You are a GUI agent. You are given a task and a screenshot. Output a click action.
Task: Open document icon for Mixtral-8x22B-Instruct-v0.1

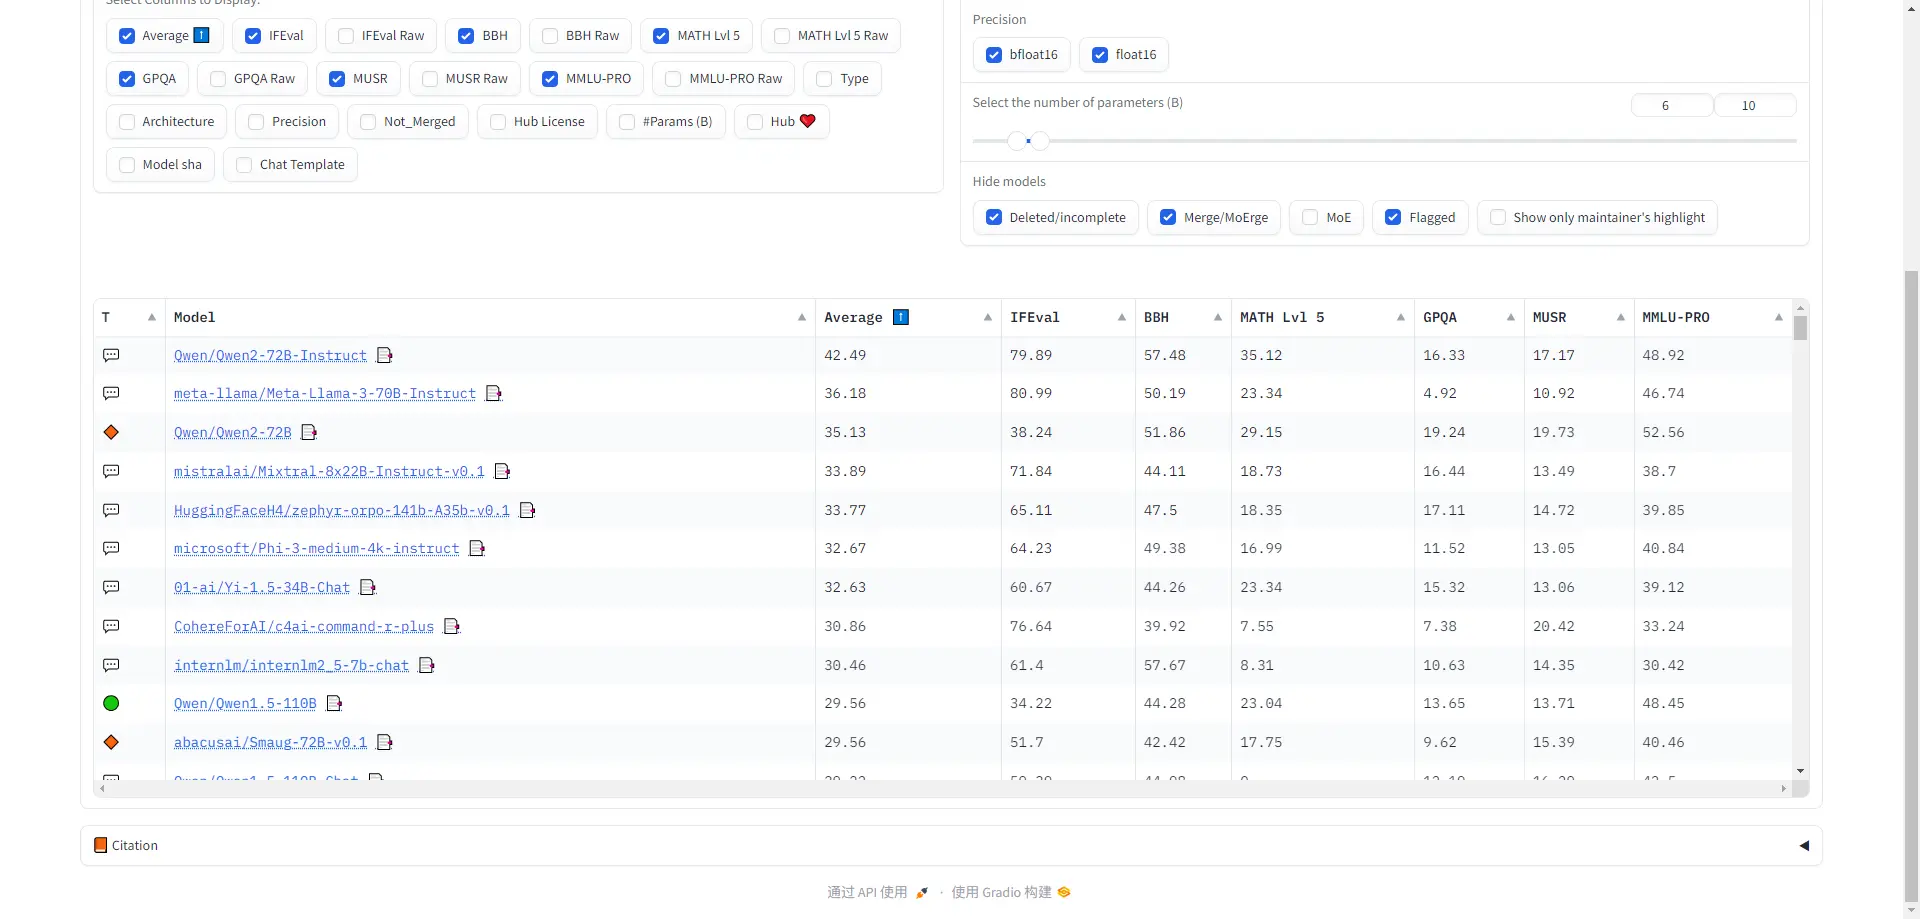coord(503,471)
